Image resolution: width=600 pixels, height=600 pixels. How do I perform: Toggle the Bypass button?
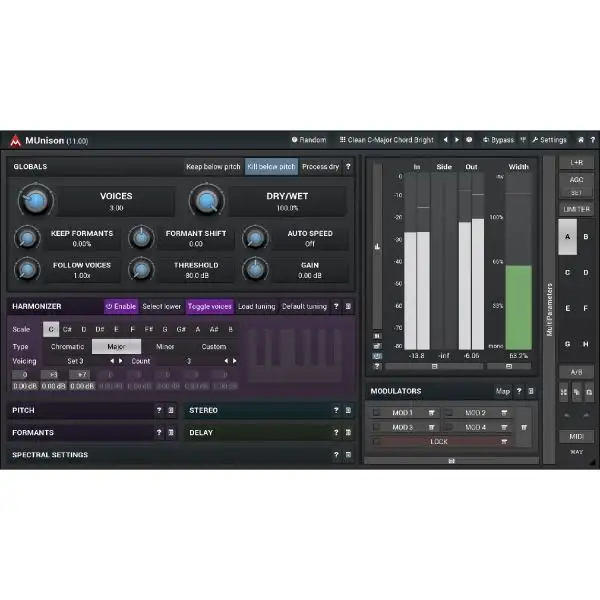click(498, 140)
